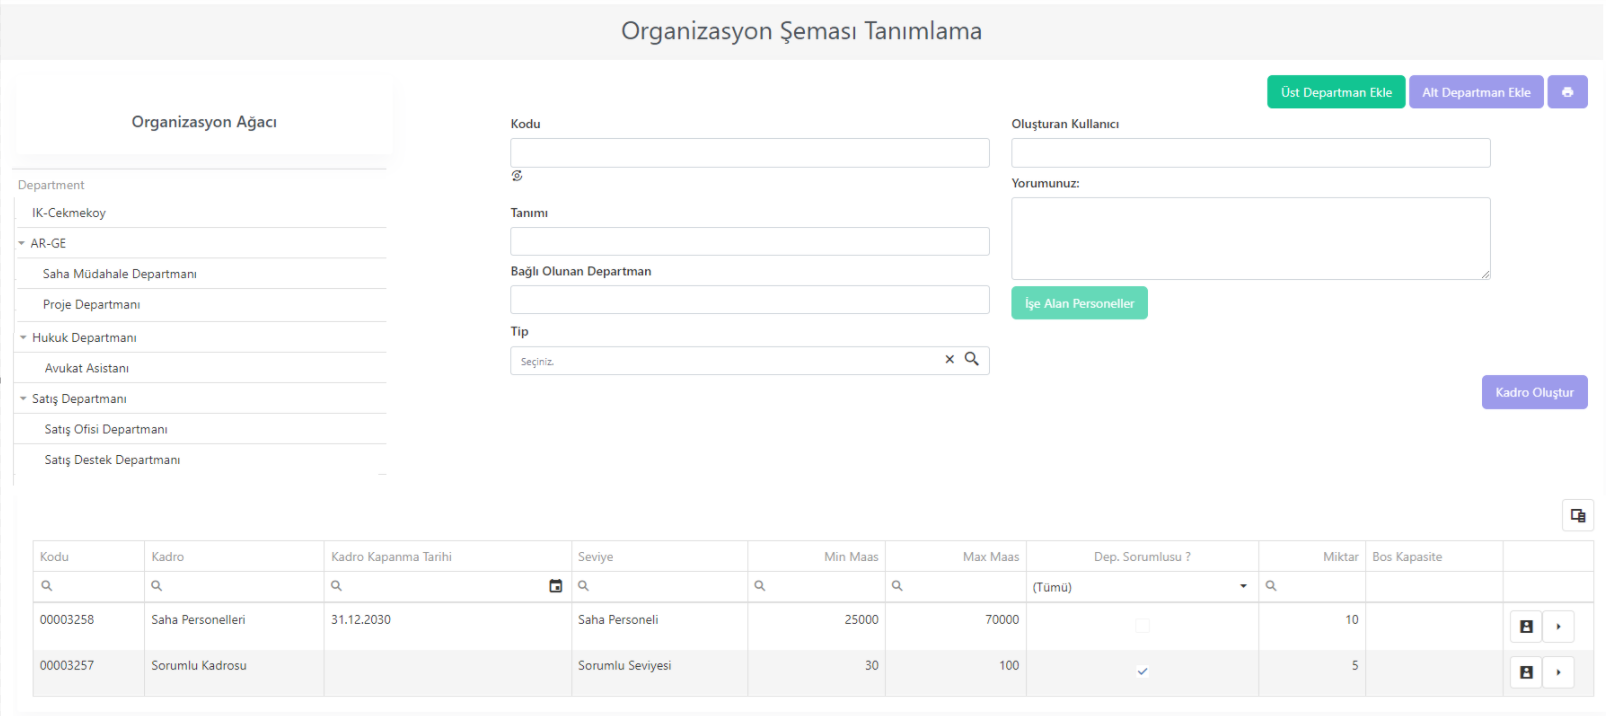
Task: Click the arrow button in Saha Personelleri row
Action: click(1558, 626)
